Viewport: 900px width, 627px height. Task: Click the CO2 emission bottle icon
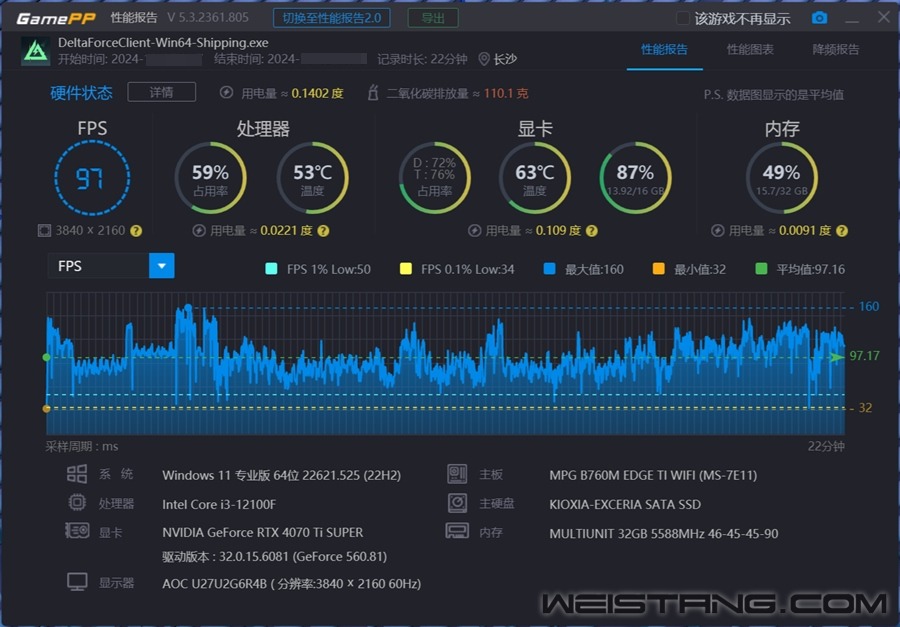pos(373,92)
